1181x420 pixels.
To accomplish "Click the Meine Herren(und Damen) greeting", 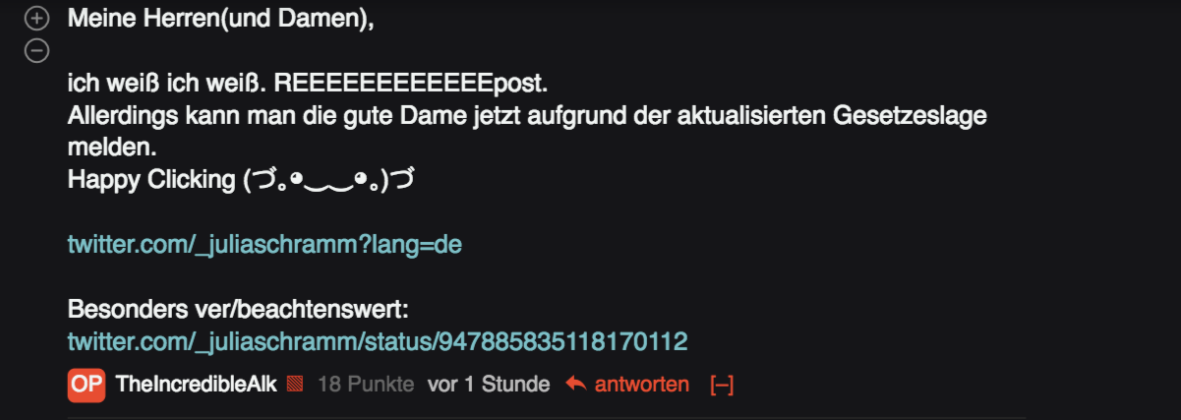I will click(x=221, y=19).
